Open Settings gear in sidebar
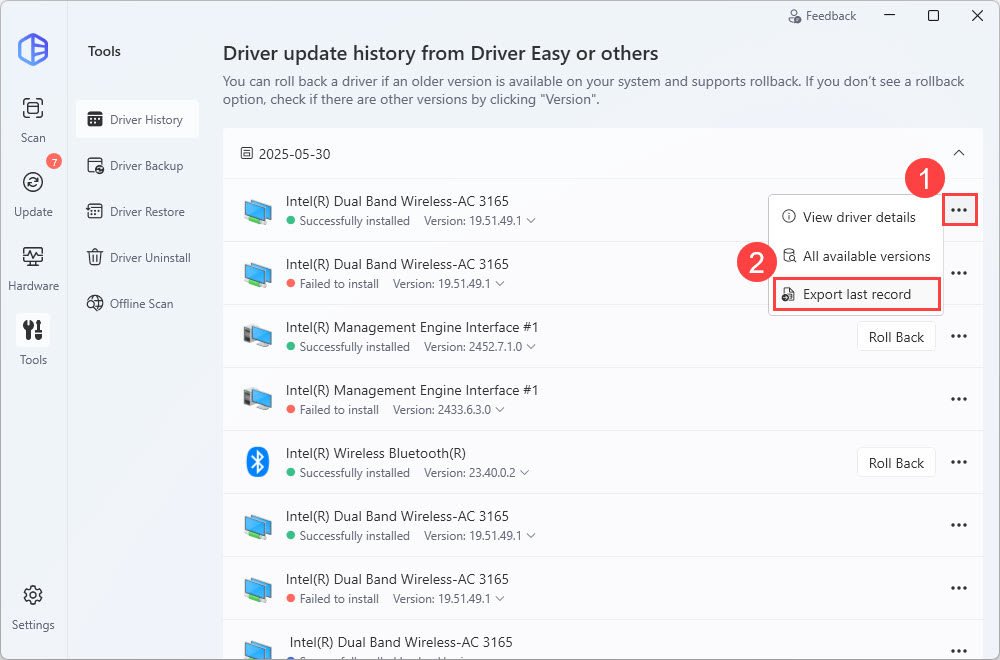 [33, 606]
